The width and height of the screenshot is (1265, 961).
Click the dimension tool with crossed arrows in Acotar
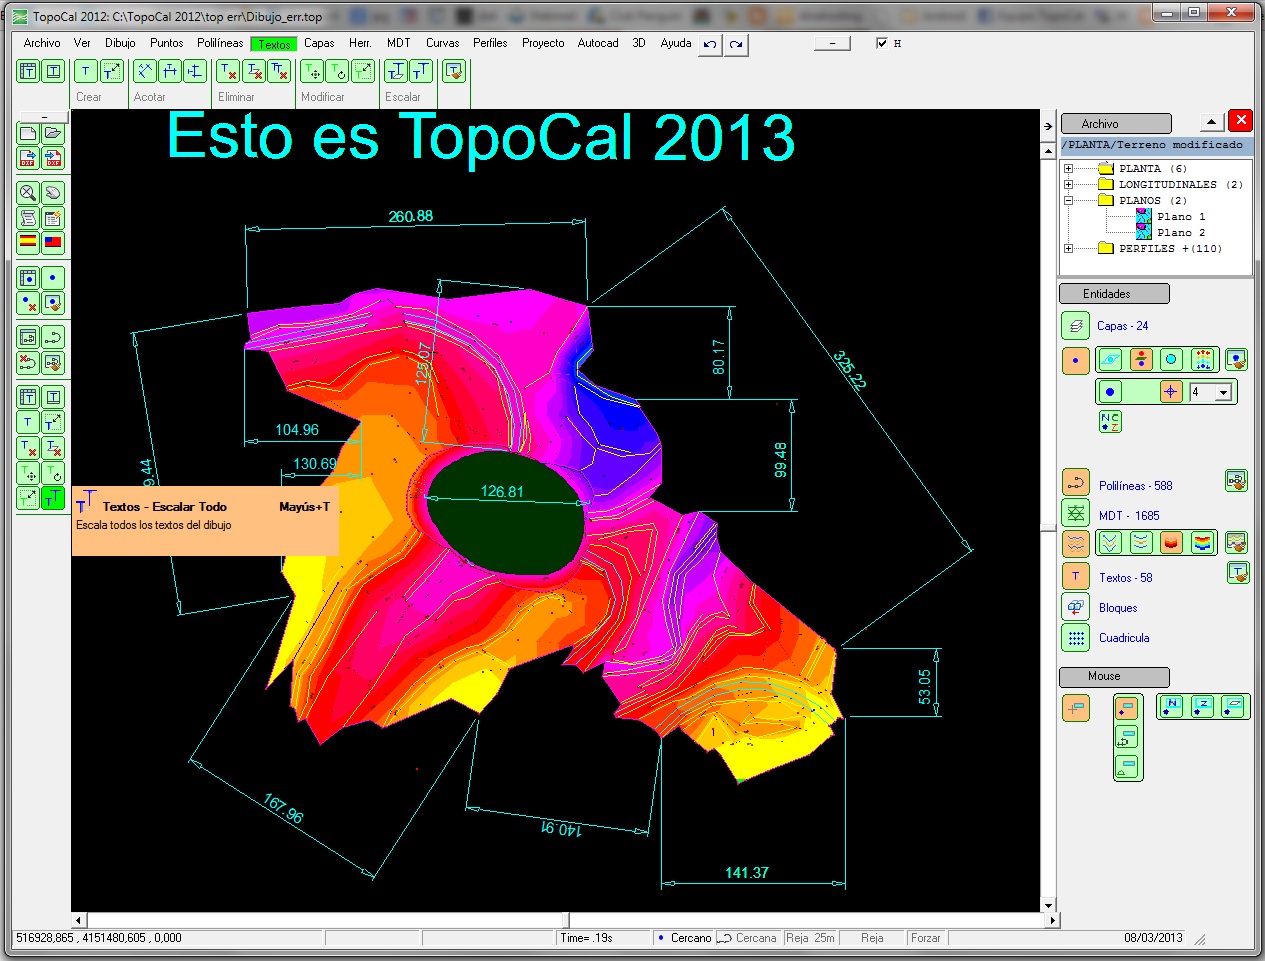[145, 71]
